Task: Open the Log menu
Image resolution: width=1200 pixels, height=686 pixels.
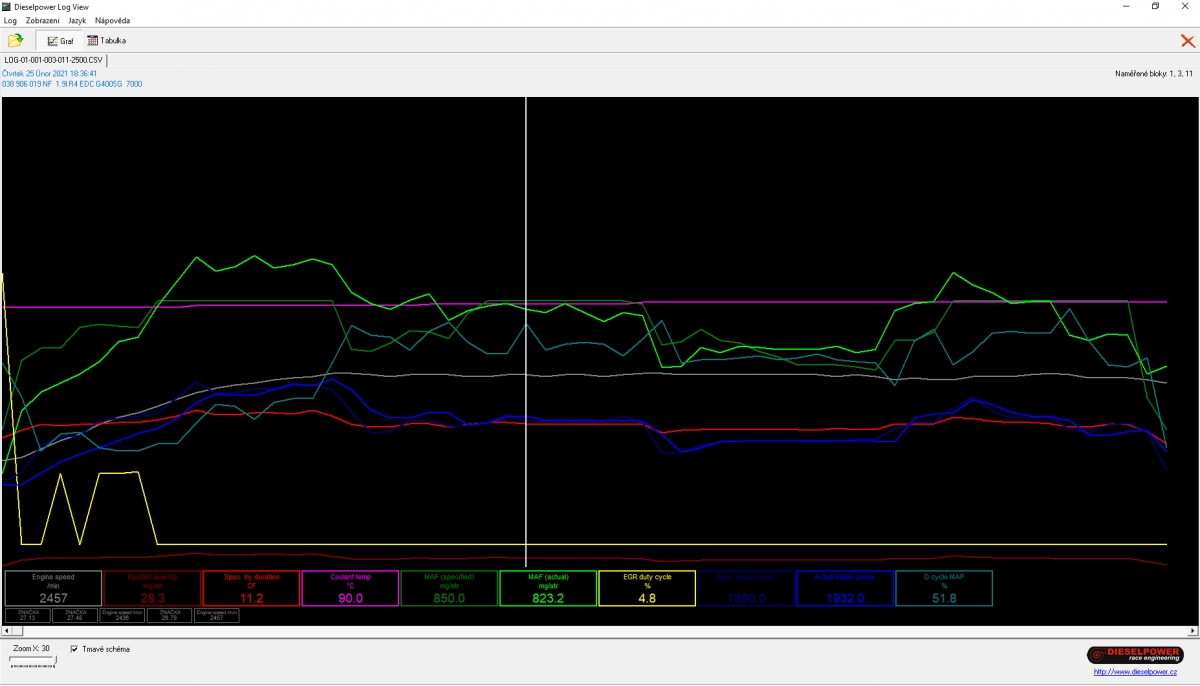Action: (x=10, y=20)
